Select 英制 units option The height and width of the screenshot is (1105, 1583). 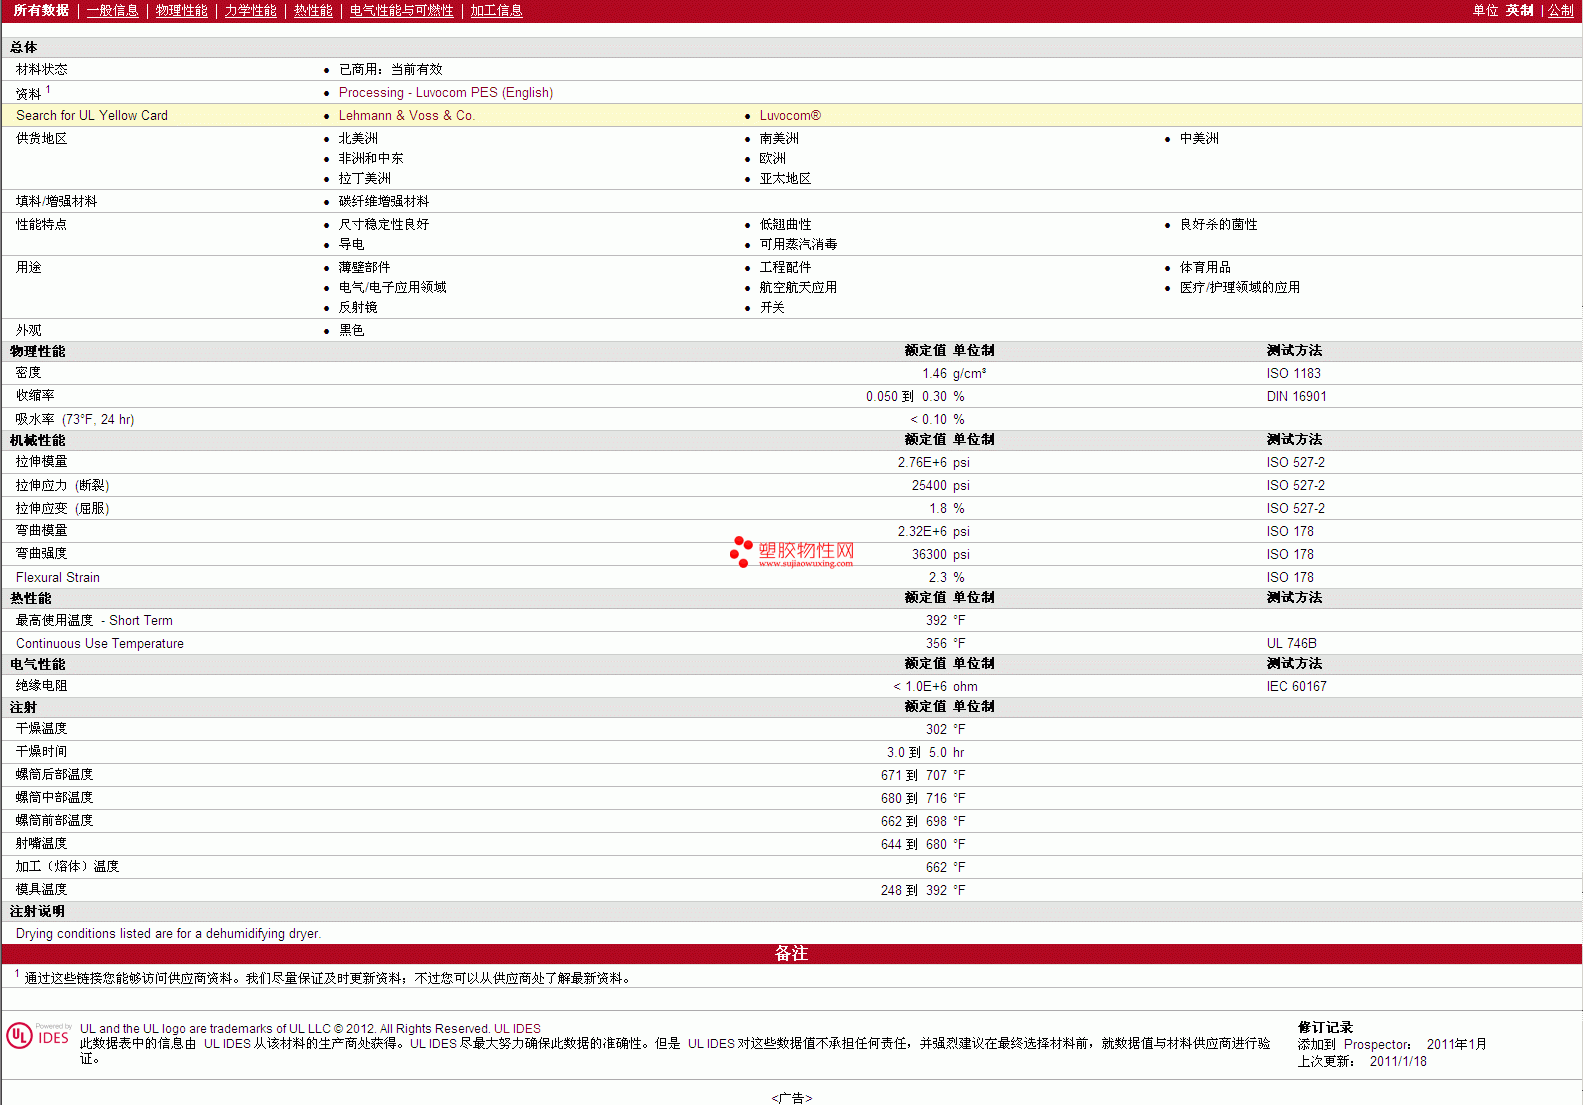[1519, 10]
